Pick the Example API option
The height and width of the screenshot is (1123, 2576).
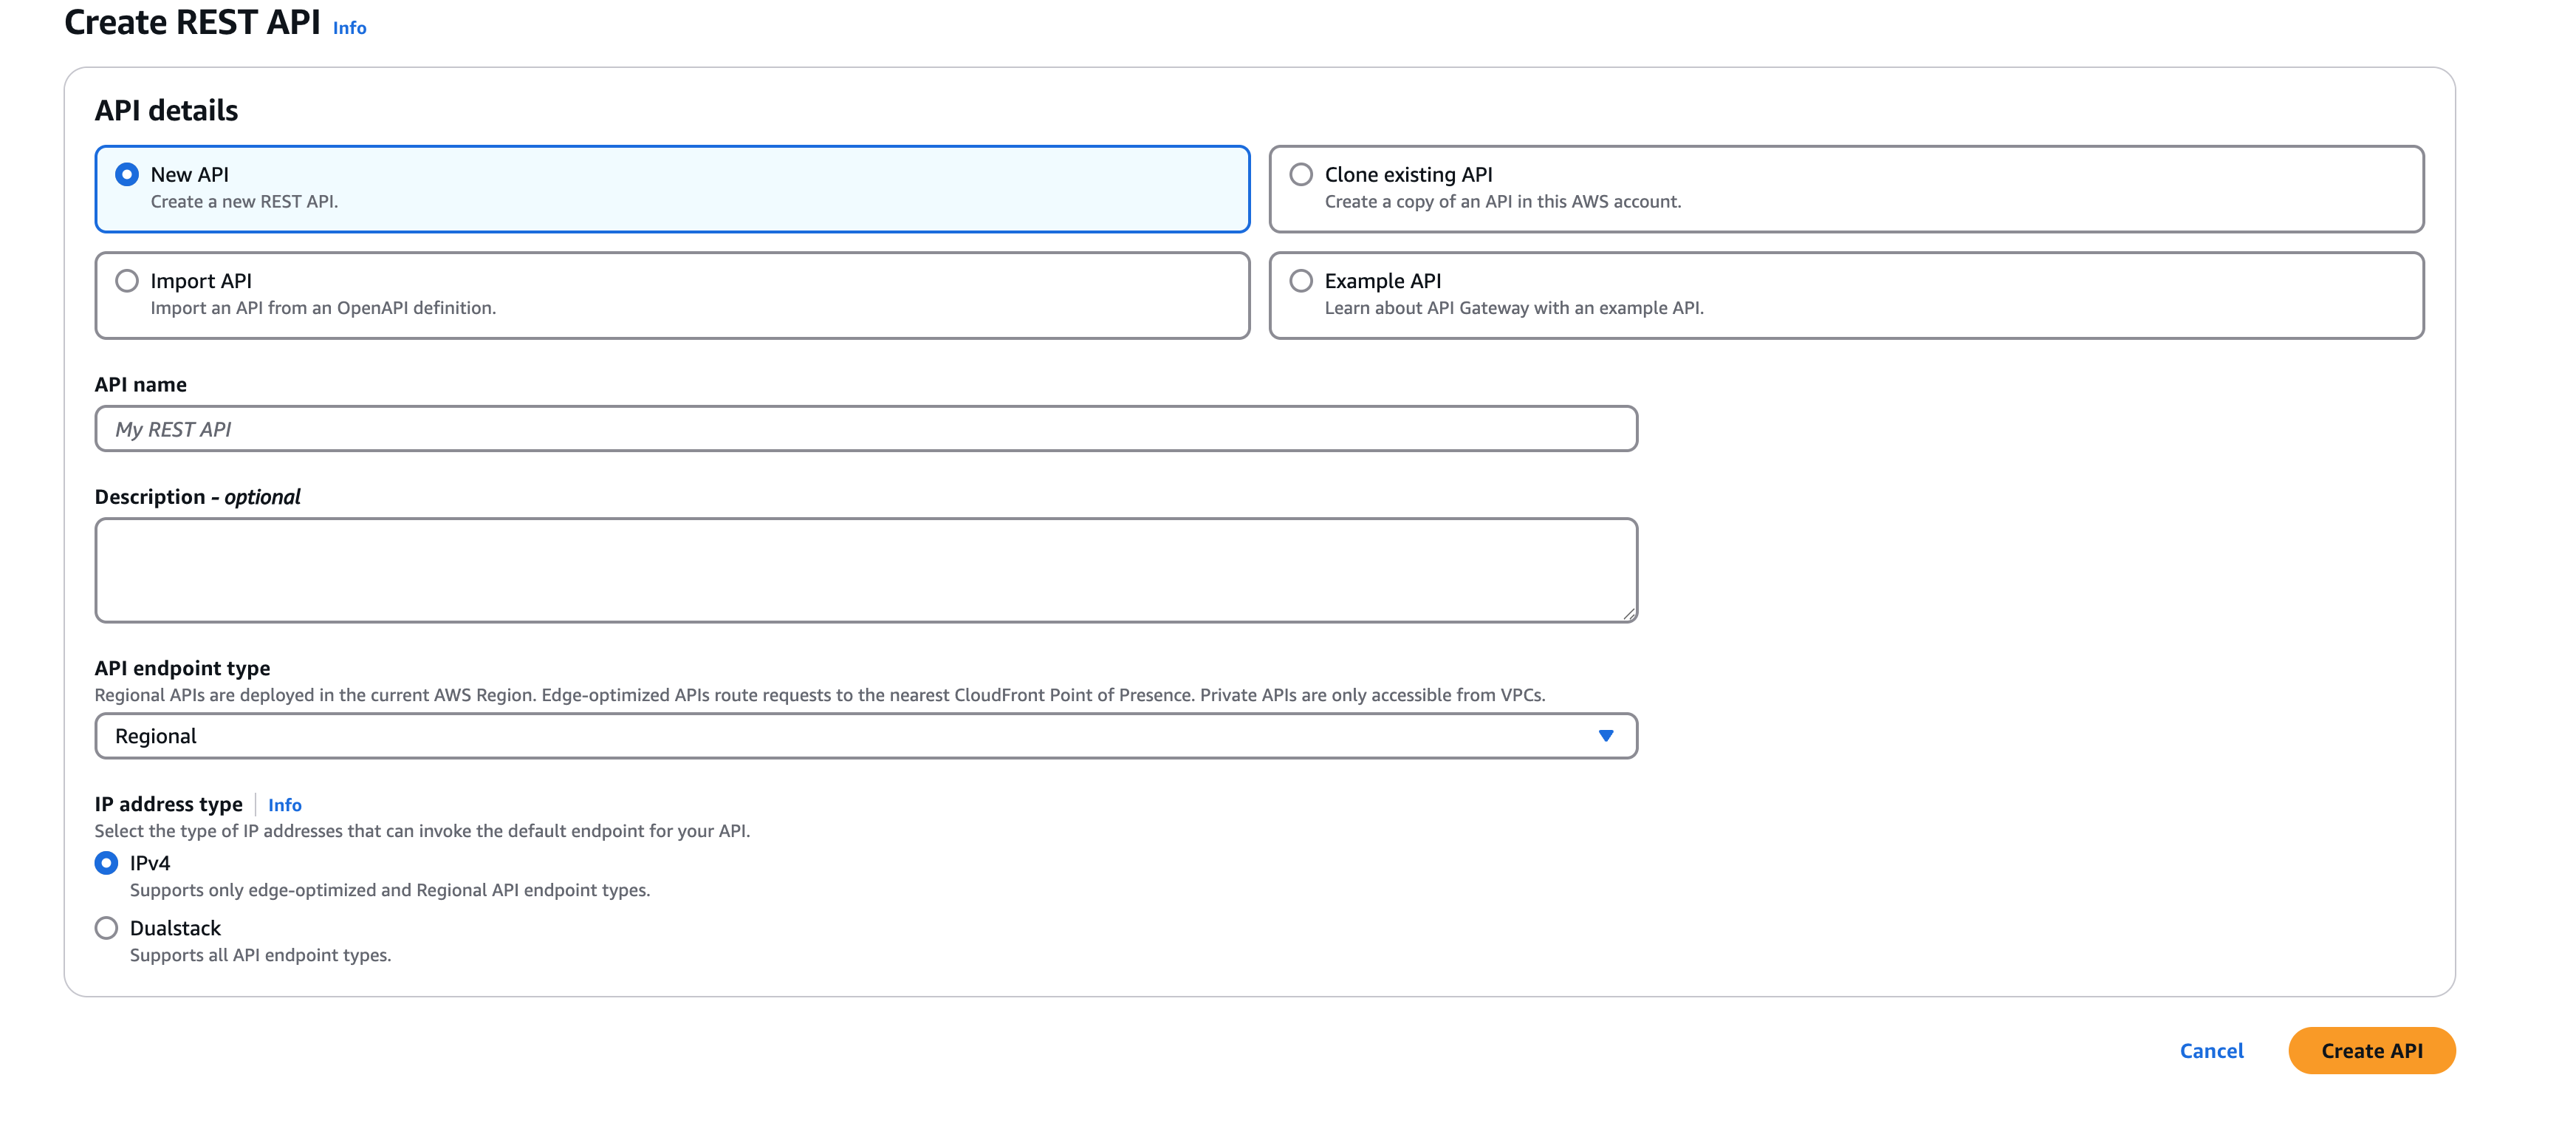[x=1300, y=281]
